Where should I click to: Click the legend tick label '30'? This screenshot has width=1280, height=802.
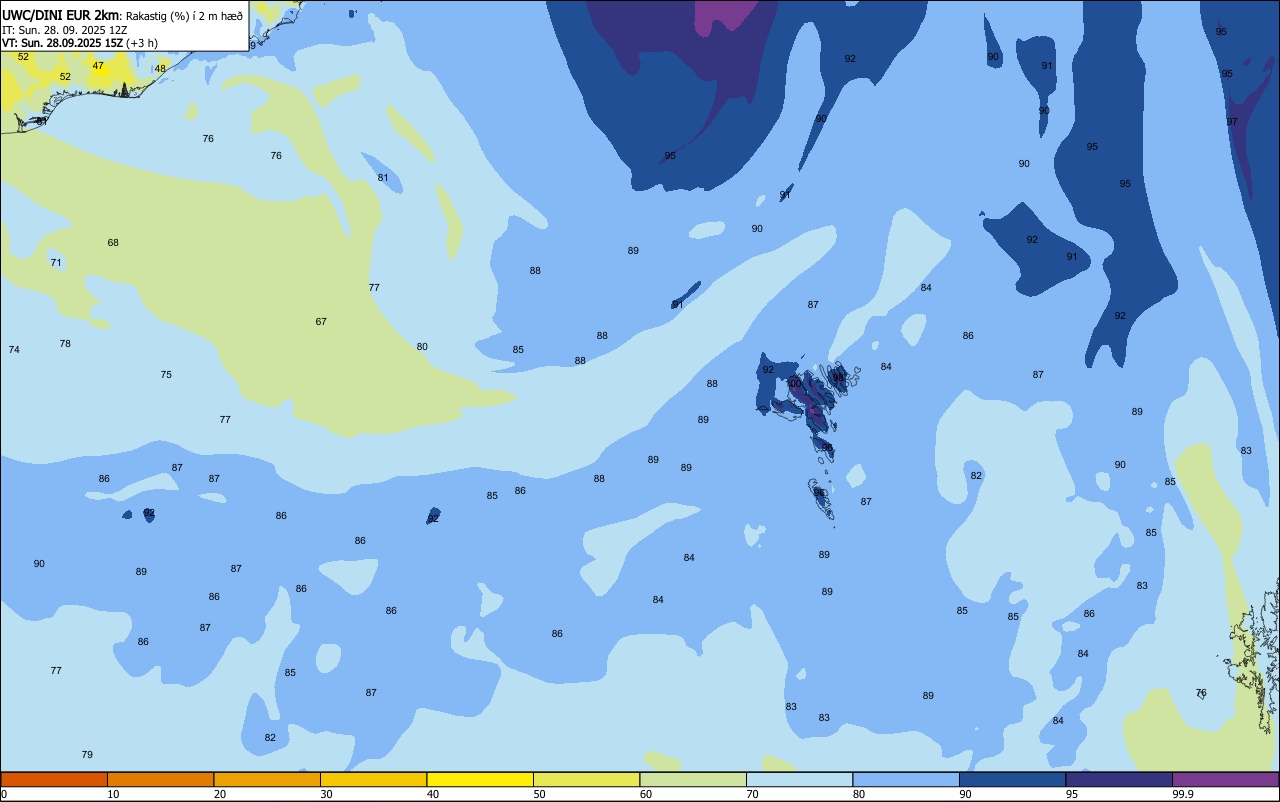point(326,794)
